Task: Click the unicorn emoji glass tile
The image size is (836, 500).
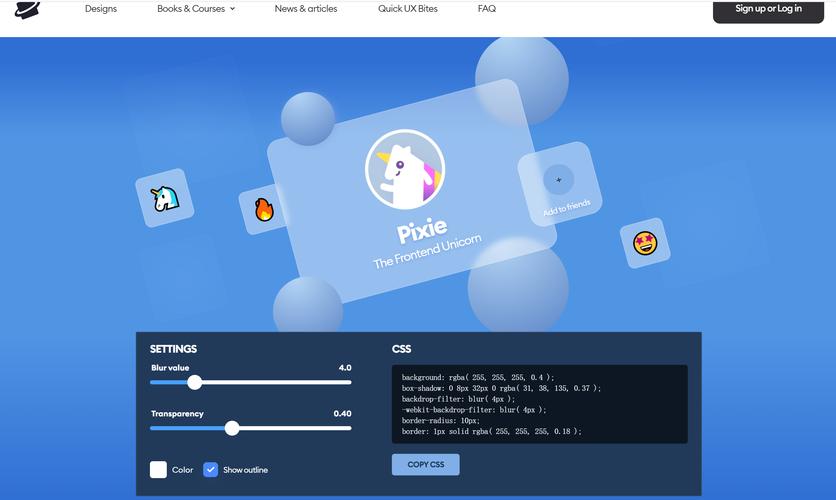Action: click(164, 198)
